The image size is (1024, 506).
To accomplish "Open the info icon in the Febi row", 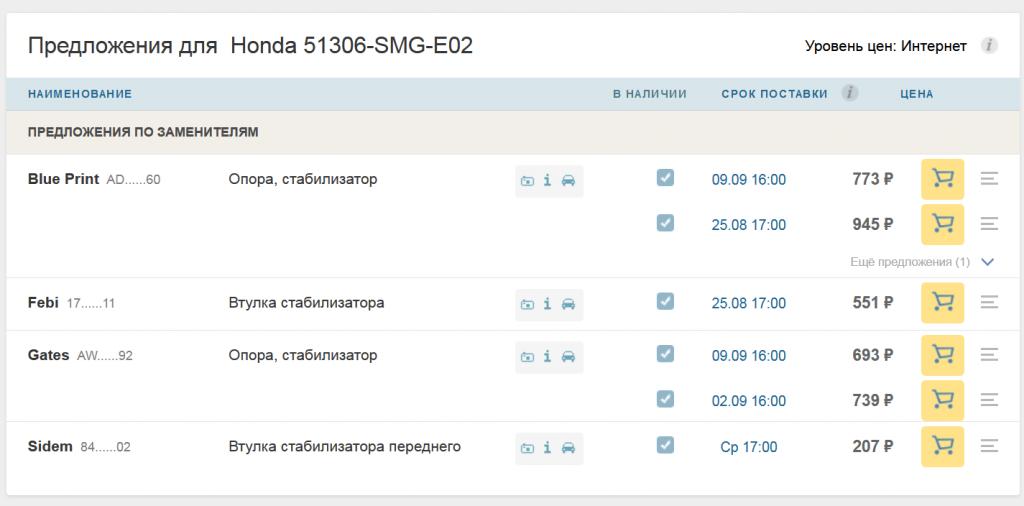I will pos(547,304).
